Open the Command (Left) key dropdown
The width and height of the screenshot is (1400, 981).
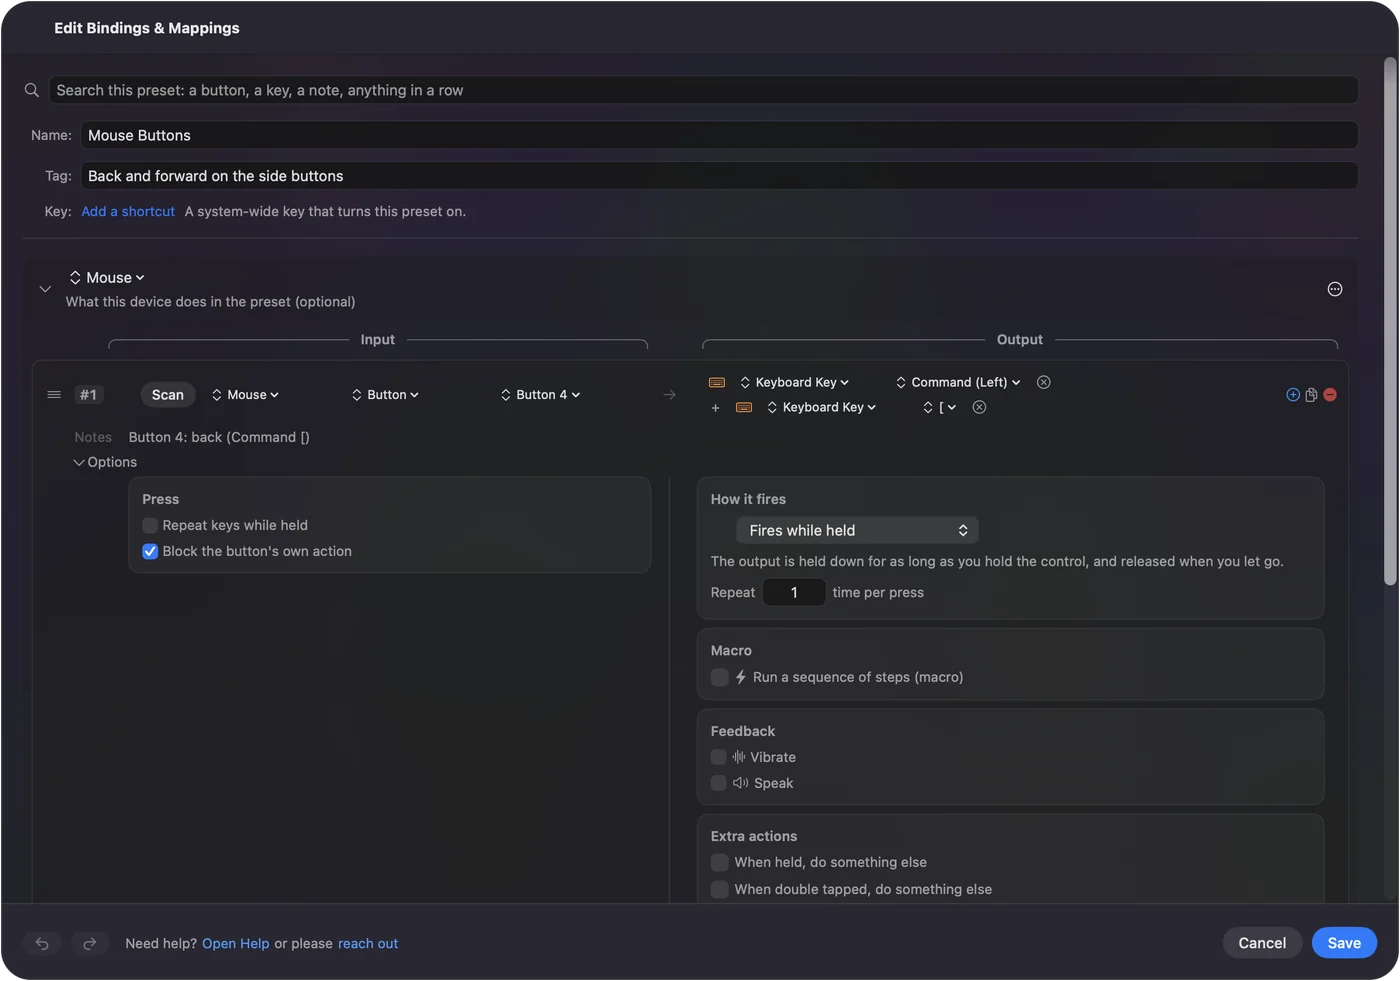[958, 382]
